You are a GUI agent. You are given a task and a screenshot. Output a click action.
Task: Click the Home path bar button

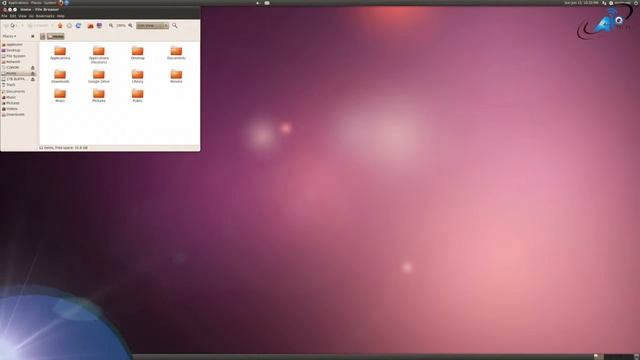[x=56, y=36]
